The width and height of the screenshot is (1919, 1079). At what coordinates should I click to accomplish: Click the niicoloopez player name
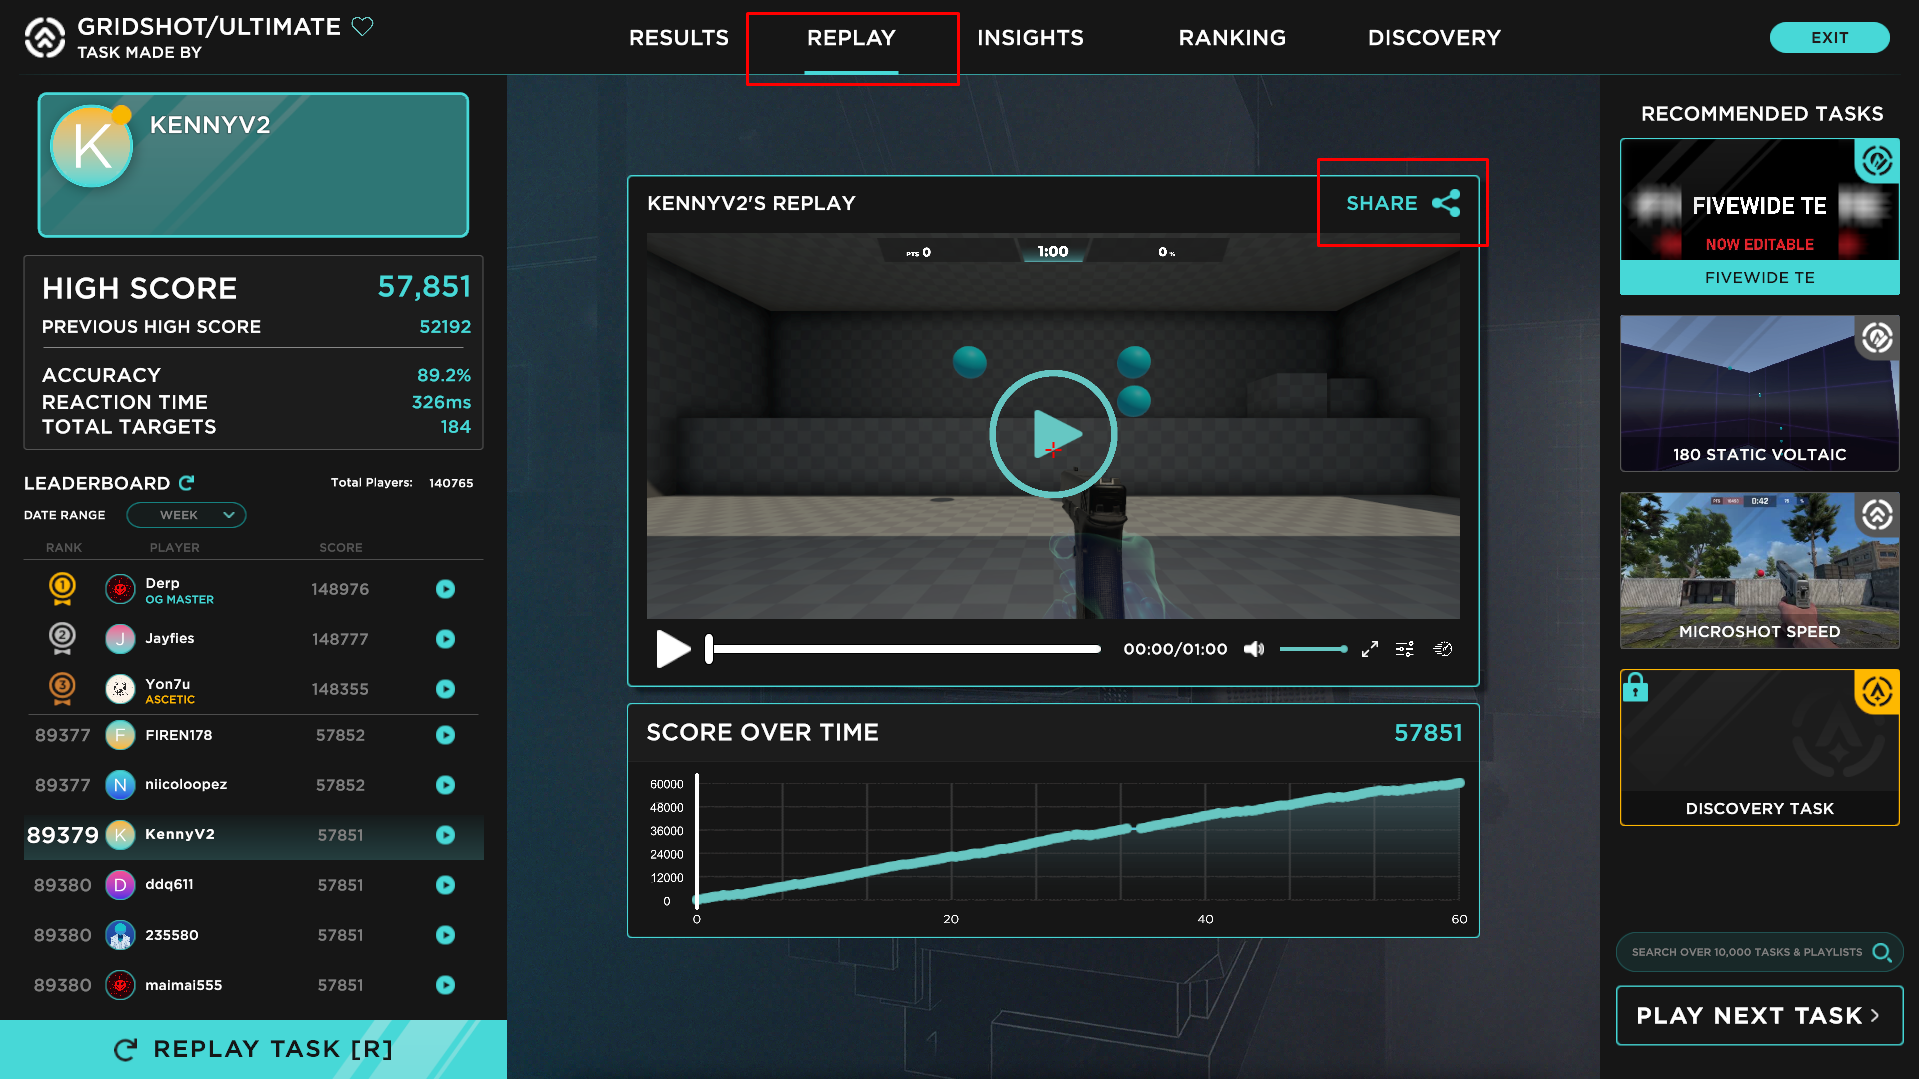click(186, 784)
